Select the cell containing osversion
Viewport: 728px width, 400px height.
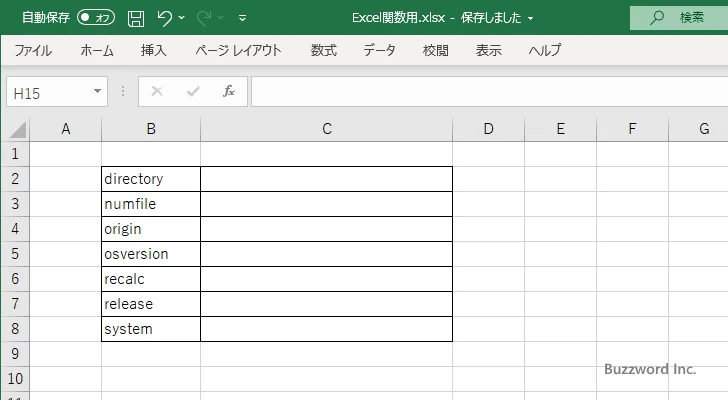(x=150, y=254)
